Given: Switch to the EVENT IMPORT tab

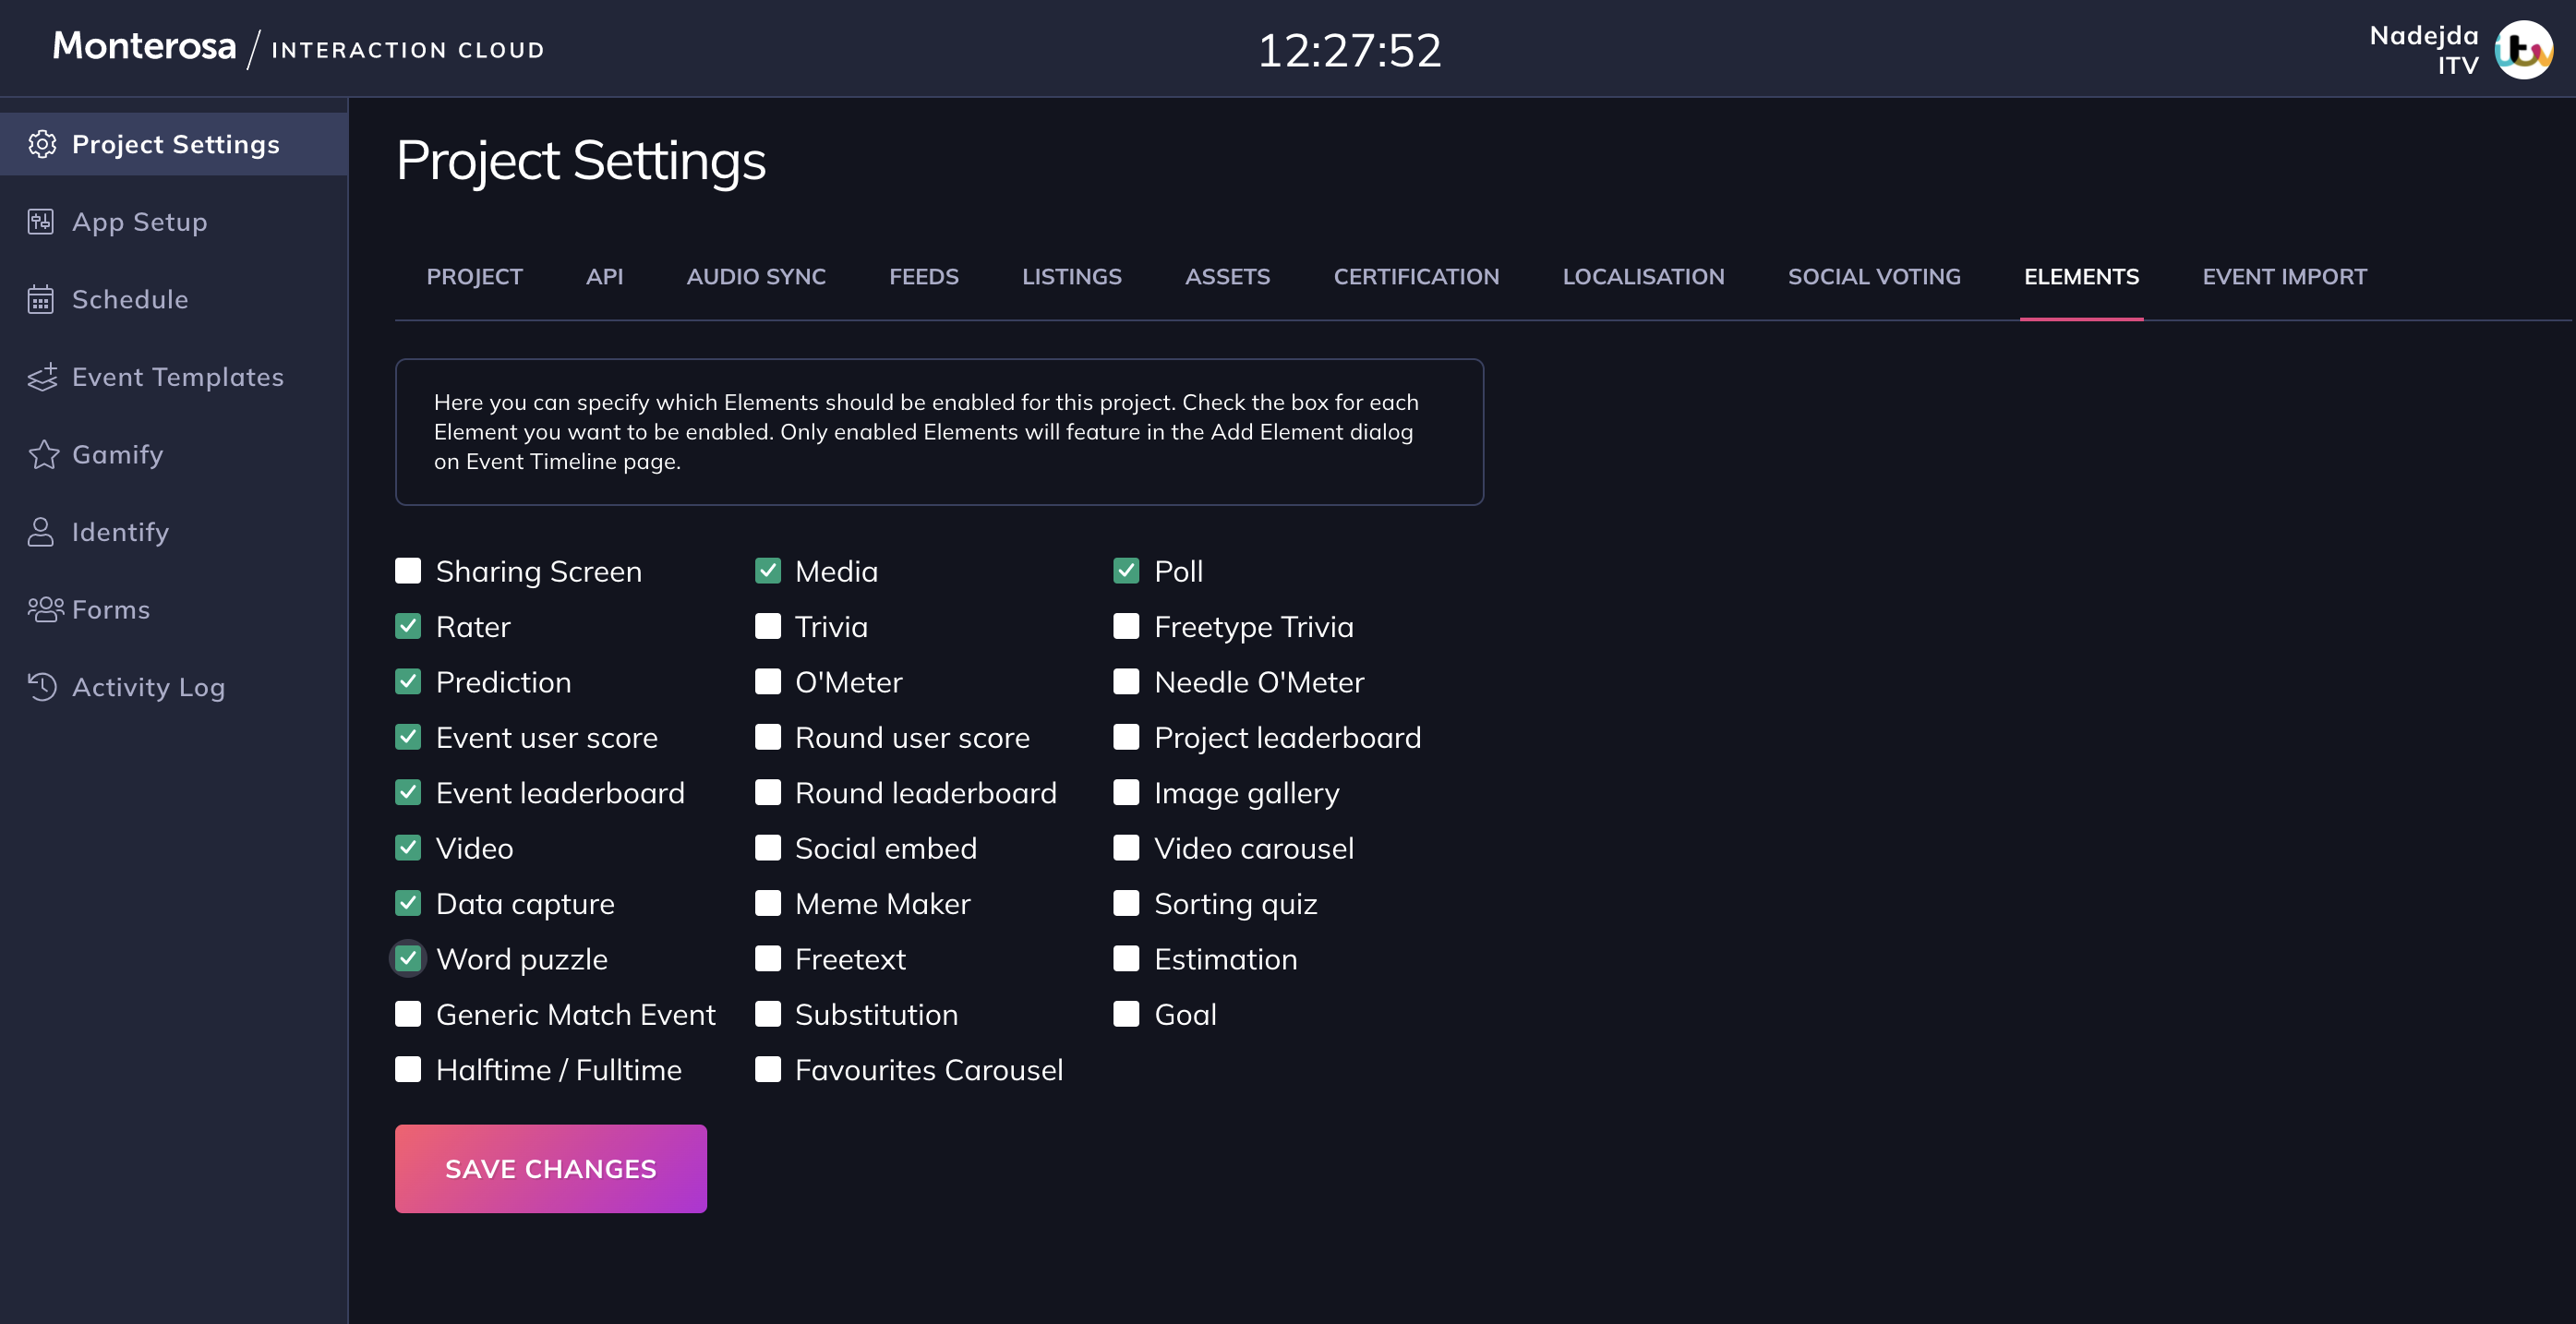Looking at the screenshot, I should (x=2284, y=276).
